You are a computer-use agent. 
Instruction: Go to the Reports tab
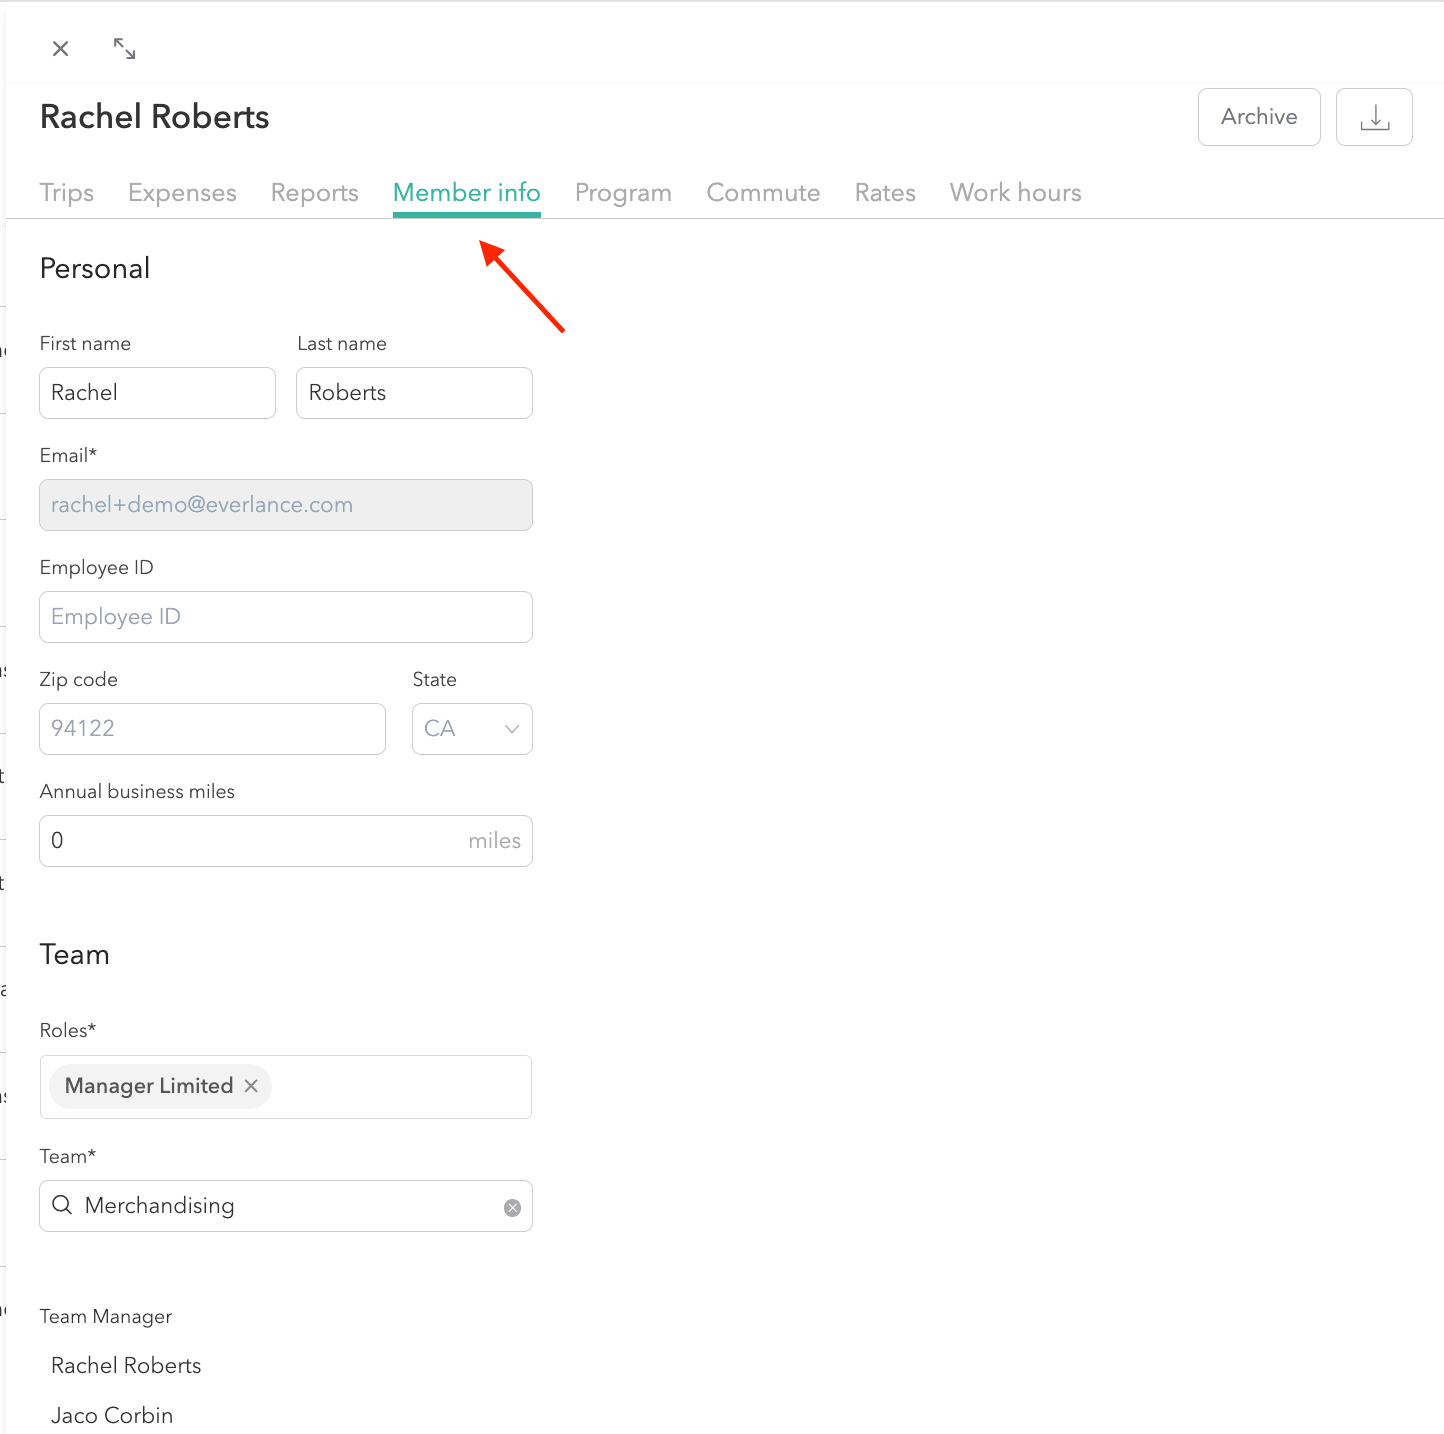click(314, 193)
